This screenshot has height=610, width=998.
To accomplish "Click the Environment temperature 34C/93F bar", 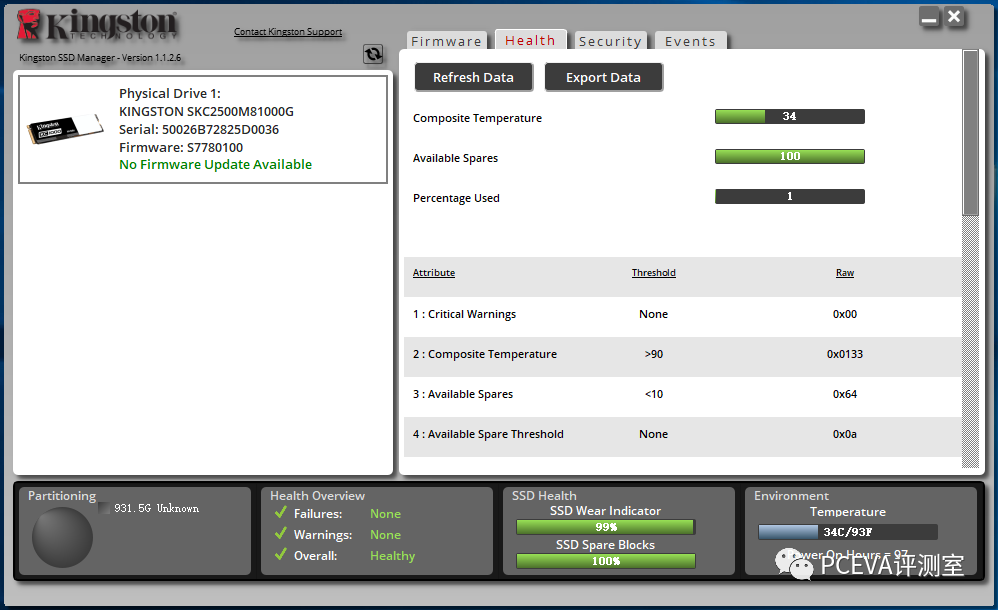I will point(848,532).
